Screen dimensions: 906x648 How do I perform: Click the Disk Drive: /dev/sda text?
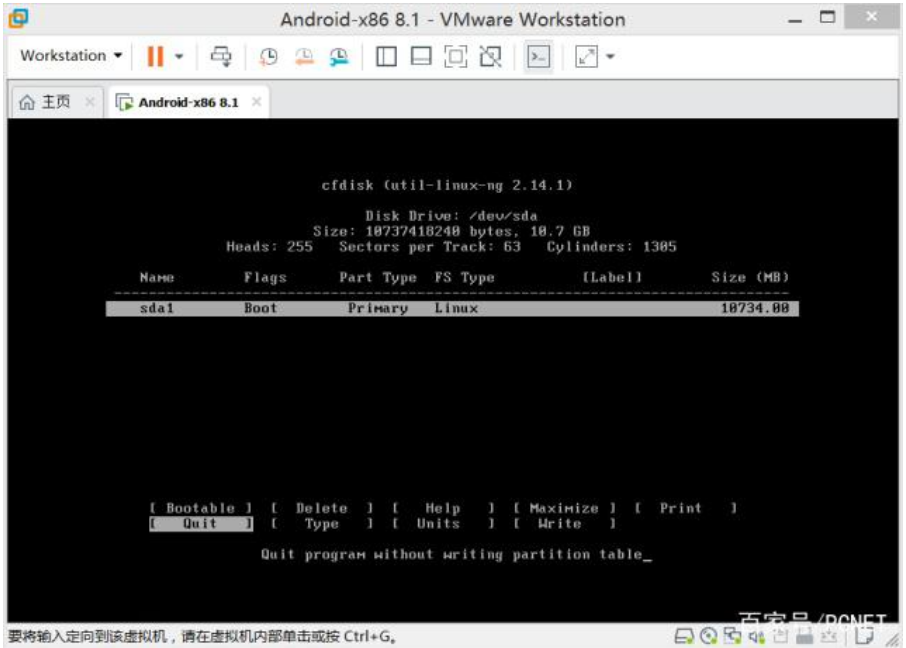pos(451,216)
